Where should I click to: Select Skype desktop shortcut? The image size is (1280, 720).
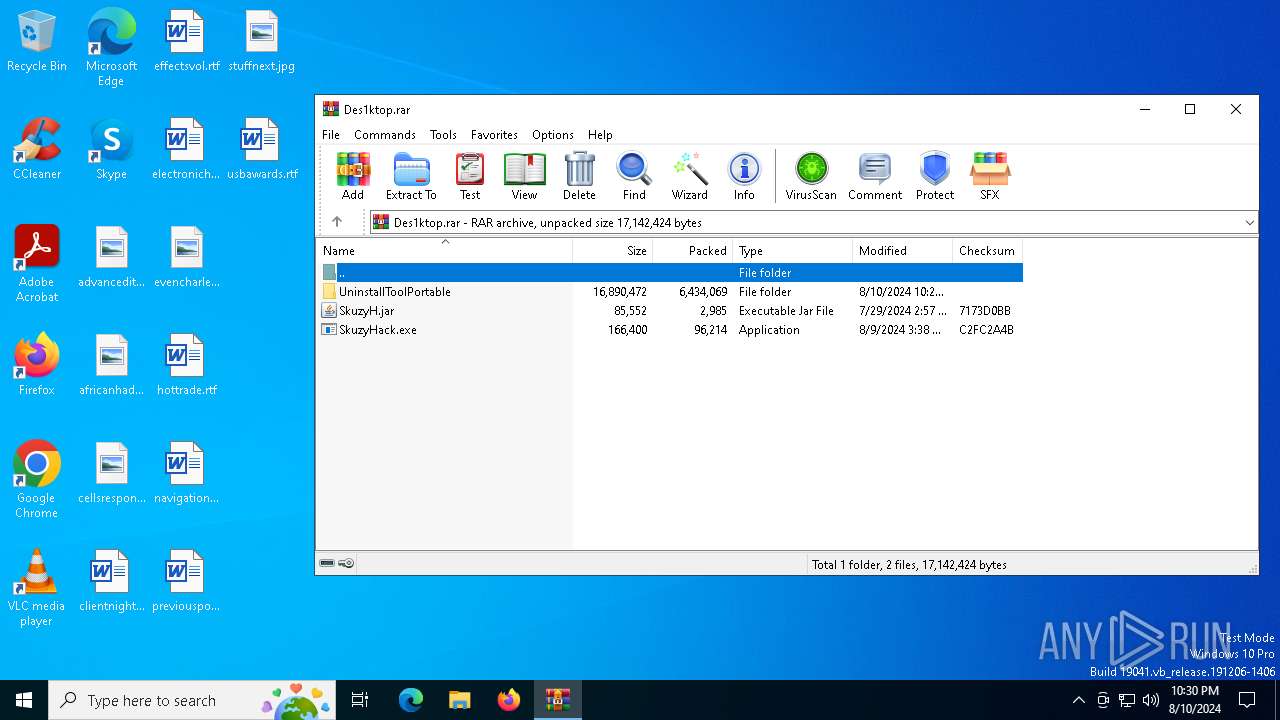coord(111,150)
